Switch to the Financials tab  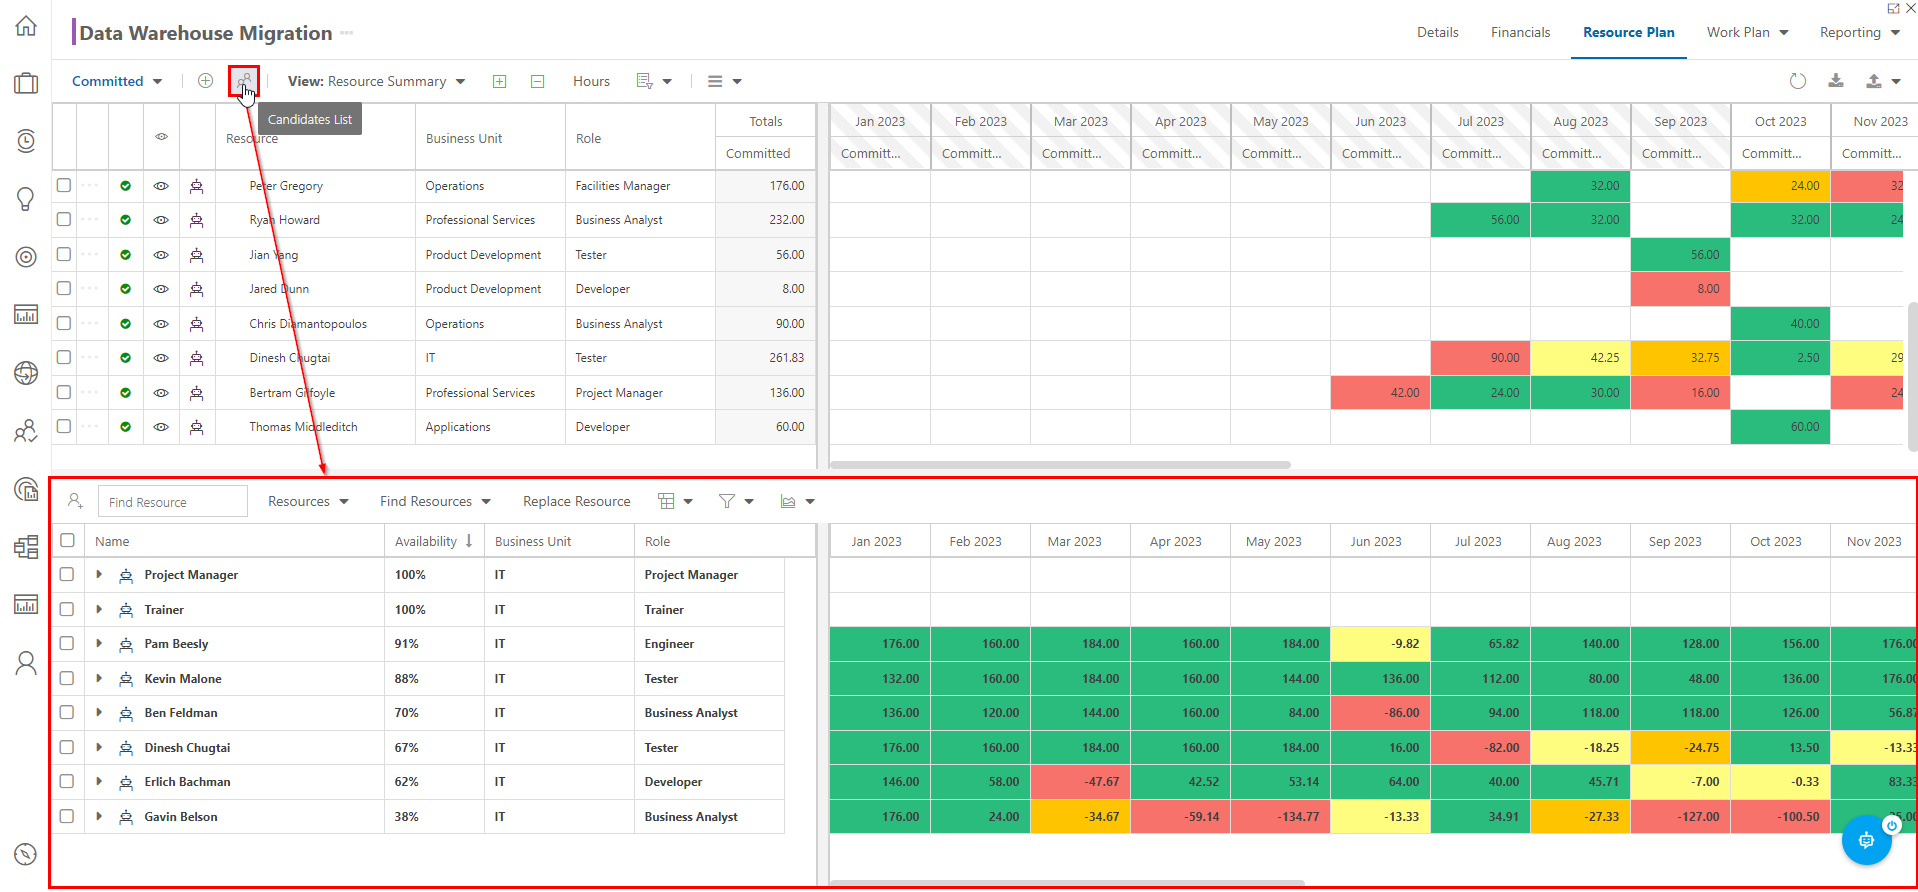pos(1520,32)
